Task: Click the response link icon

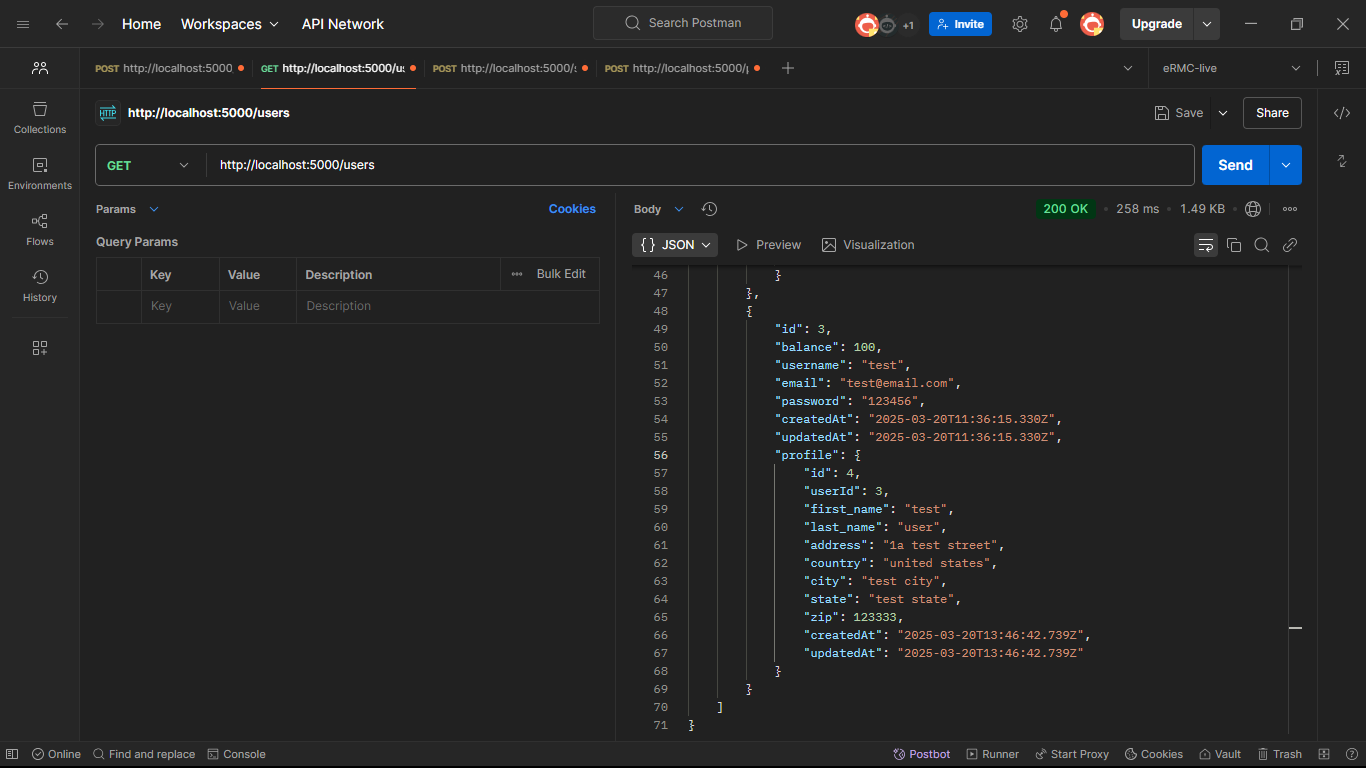Action: (1290, 245)
